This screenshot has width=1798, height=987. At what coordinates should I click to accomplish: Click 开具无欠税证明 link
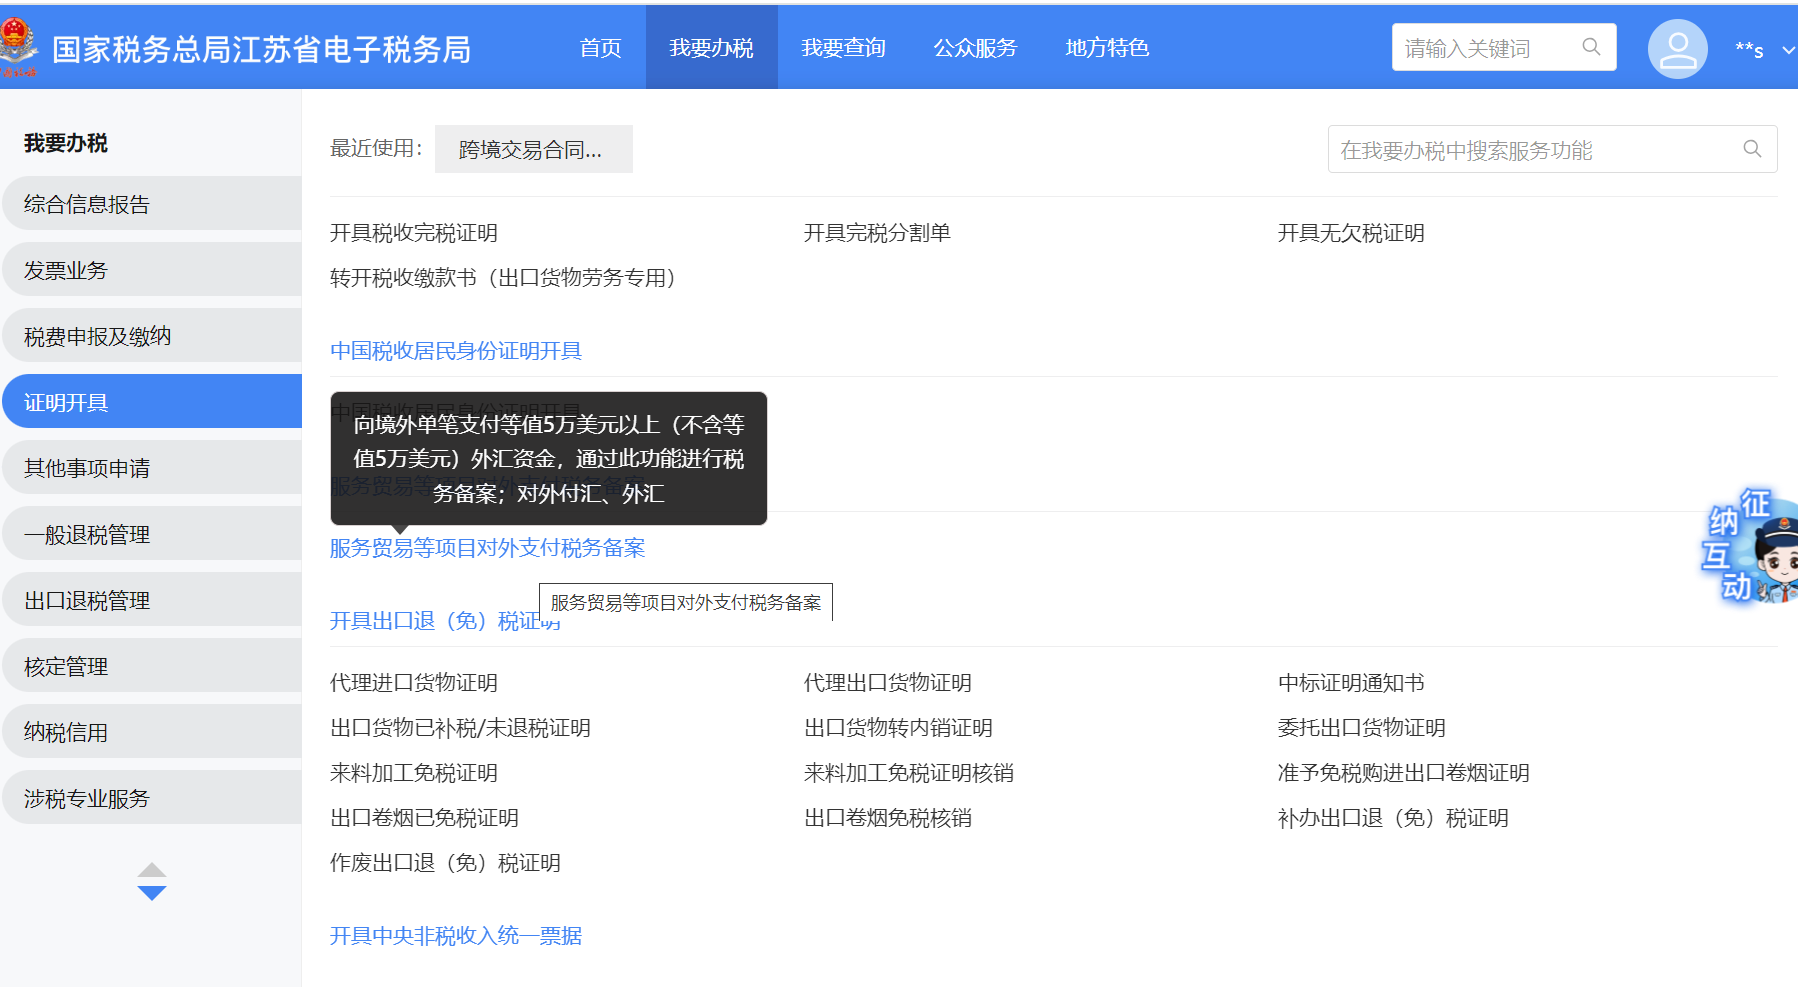[1351, 233]
